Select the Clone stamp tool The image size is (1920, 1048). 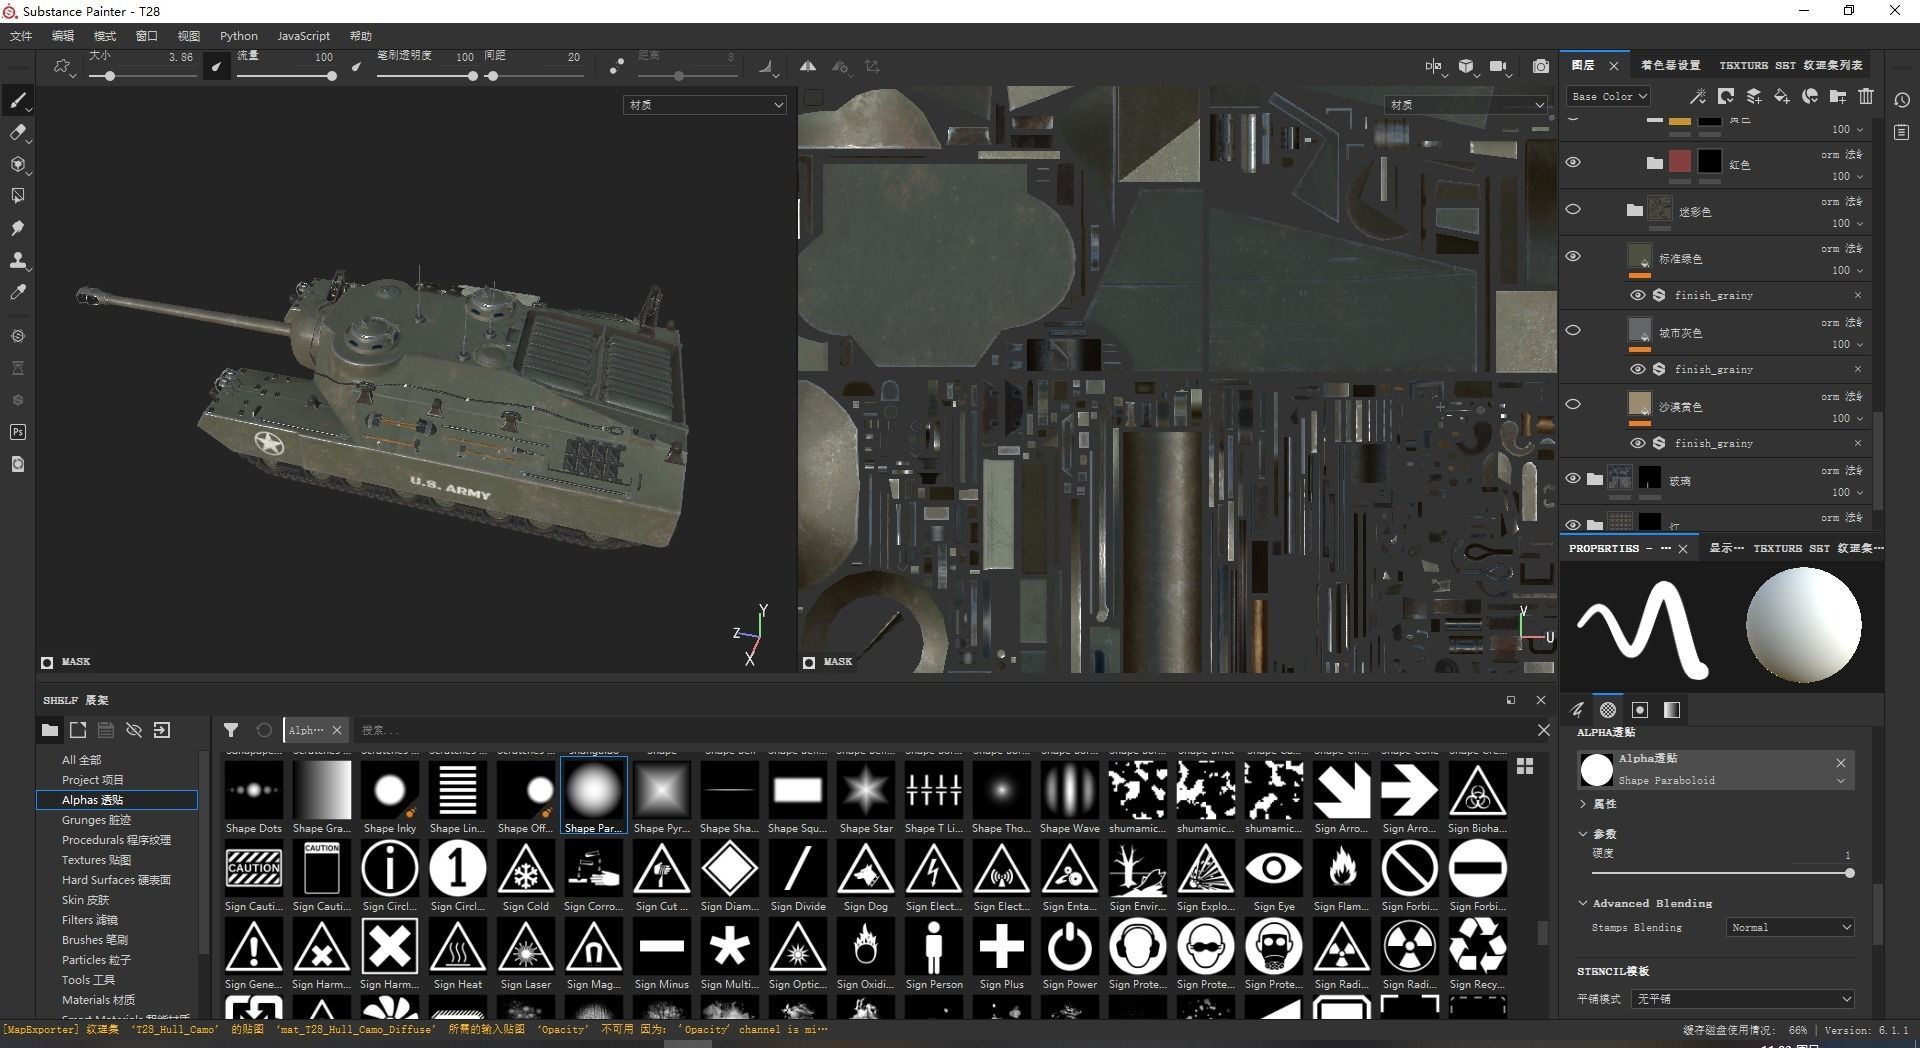coord(17,260)
